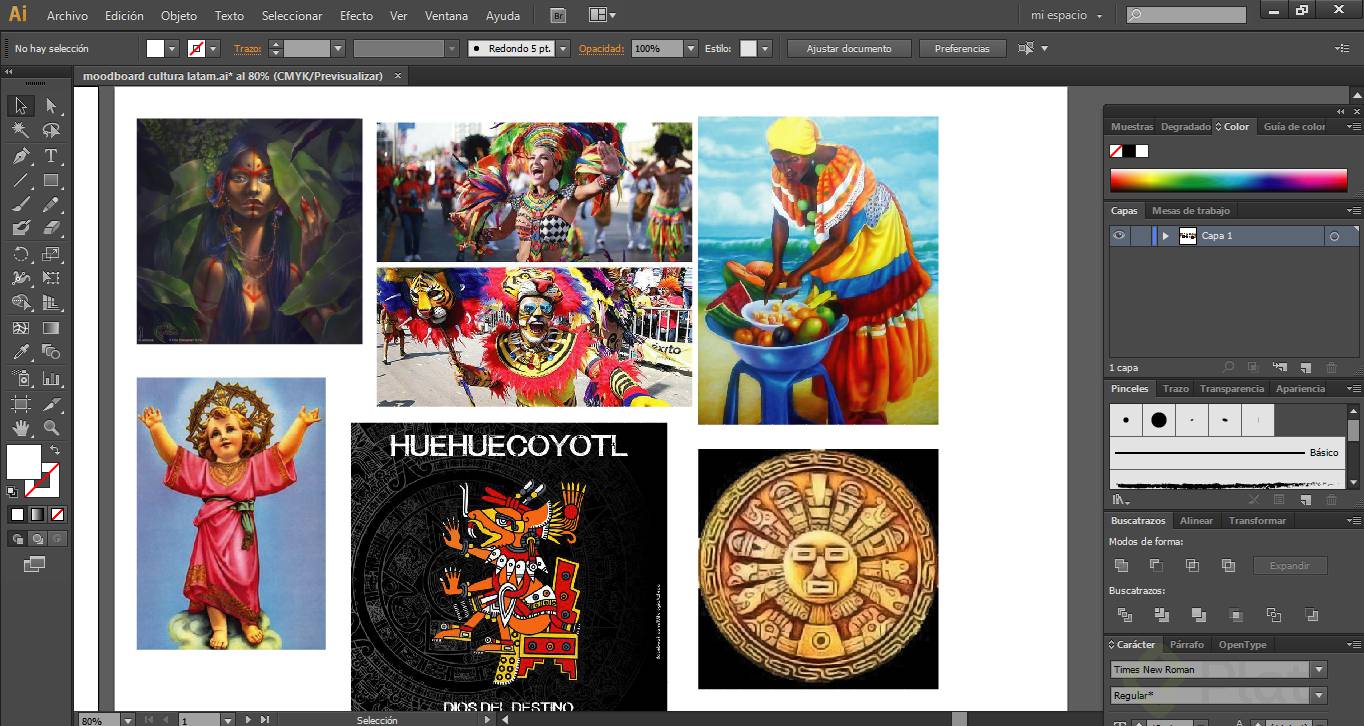This screenshot has height=726, width=1364.
Task: Change the screen mode button
Action: [35, 564]
